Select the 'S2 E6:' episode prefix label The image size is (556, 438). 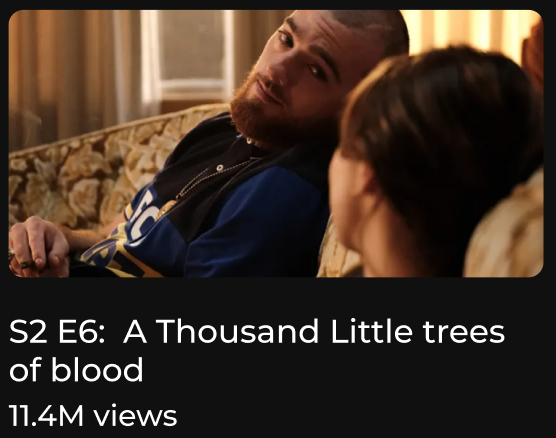click(x=57, y=331)
